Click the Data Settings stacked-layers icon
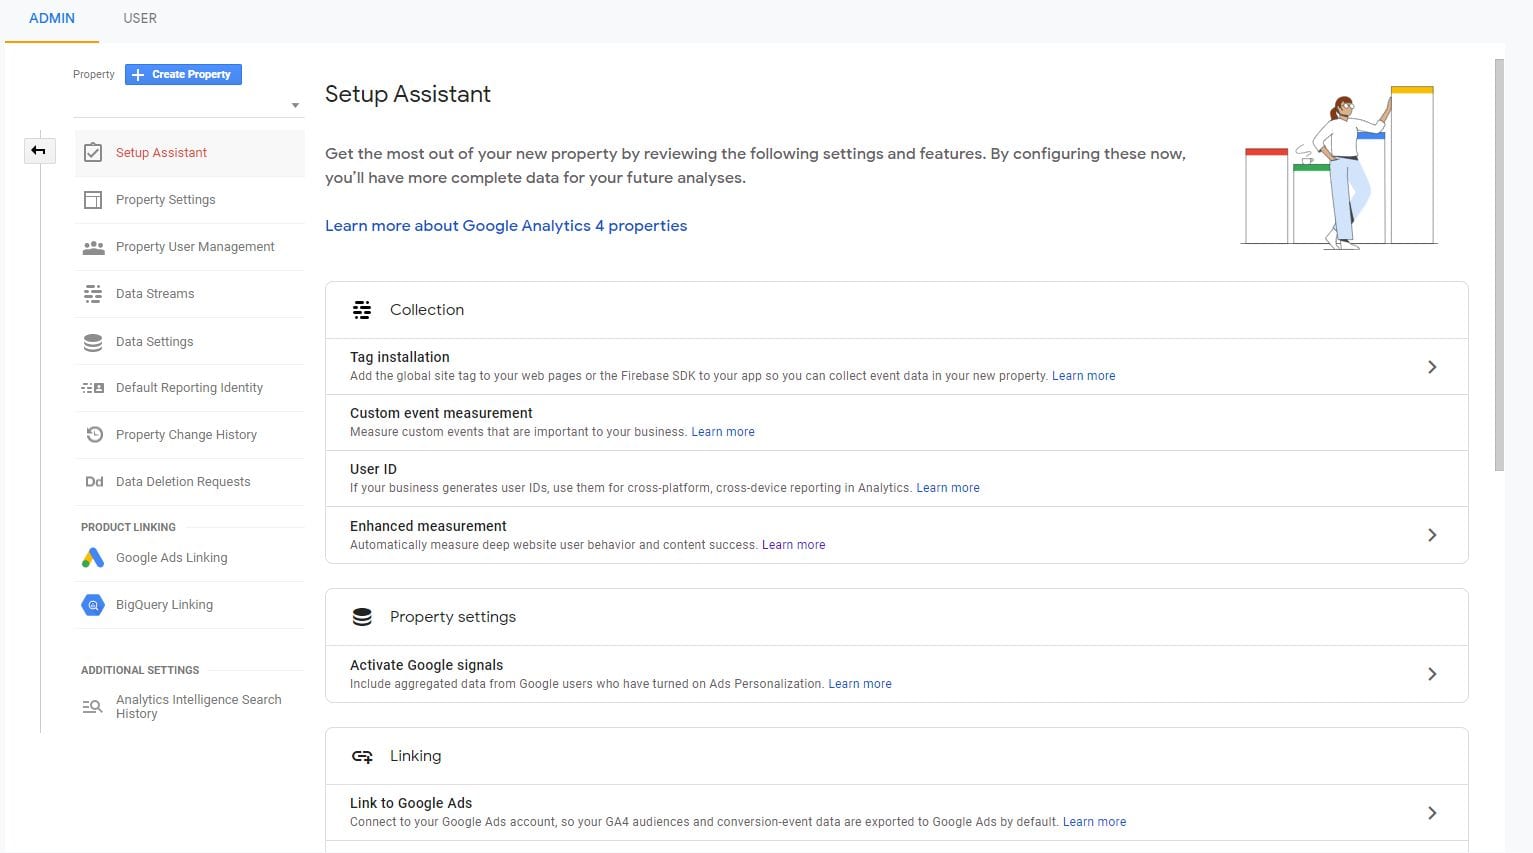This screenshot has width=1533, height=853. point(93,341)
